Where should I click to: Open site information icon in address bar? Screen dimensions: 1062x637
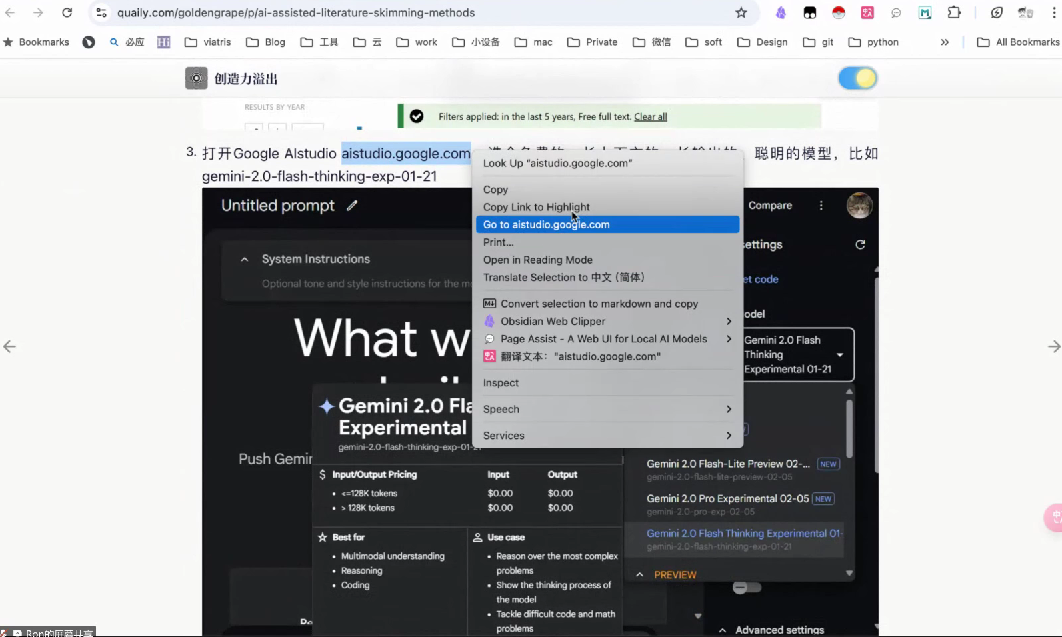[x=101, y=12]
